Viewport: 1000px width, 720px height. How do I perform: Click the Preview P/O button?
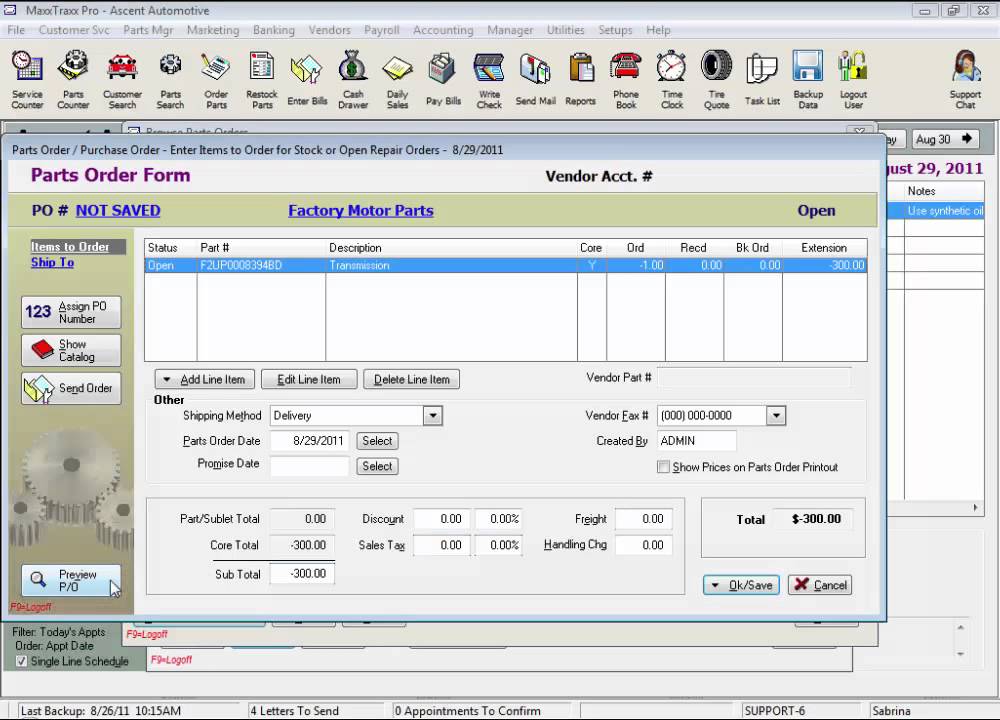pos(71,580)
